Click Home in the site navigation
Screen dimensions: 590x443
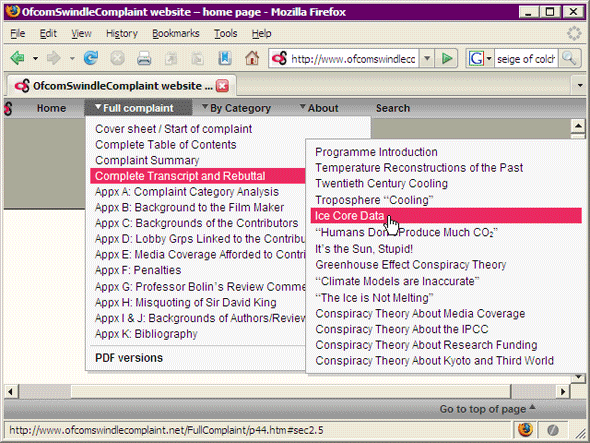pos(51,108)
